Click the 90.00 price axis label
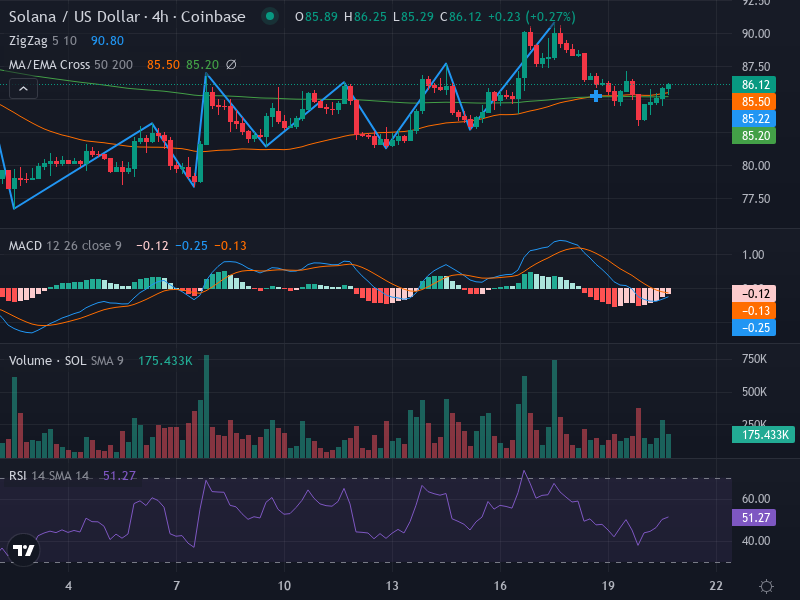 pyautogui.click(x=756, y=34)
